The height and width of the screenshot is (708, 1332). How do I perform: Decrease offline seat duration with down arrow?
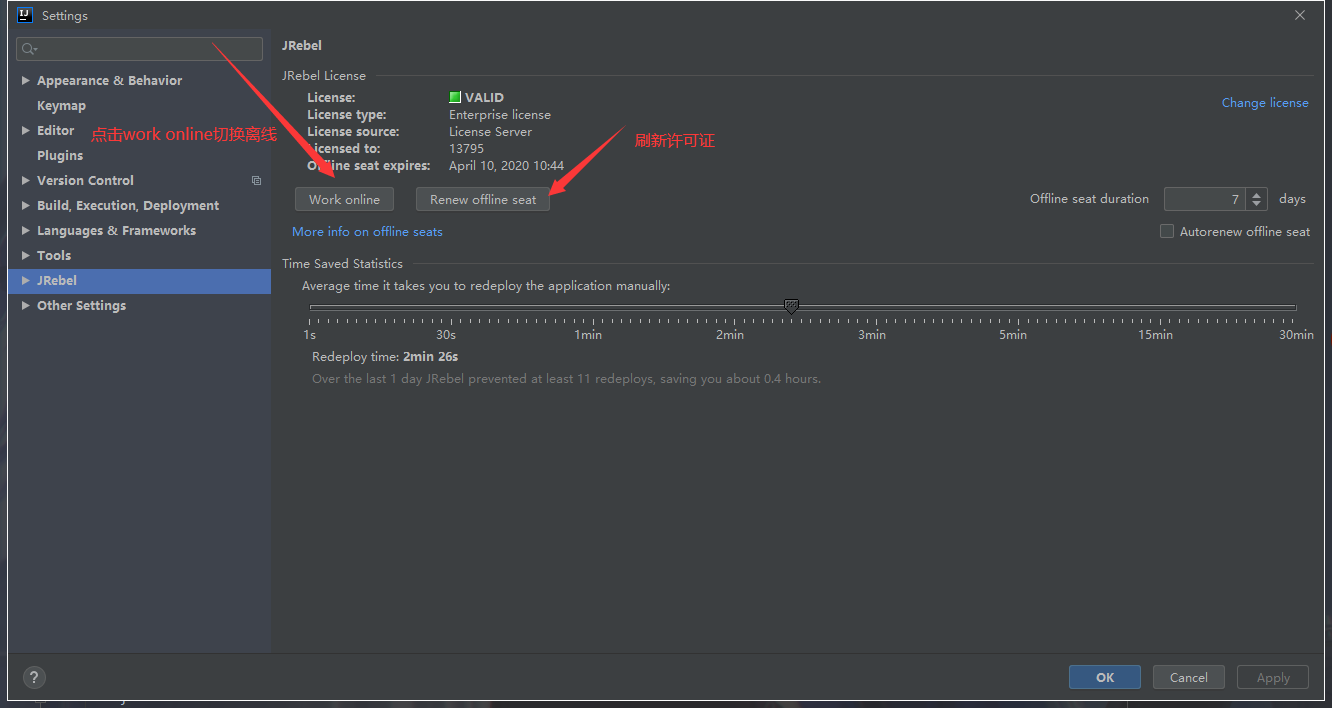1258,205
